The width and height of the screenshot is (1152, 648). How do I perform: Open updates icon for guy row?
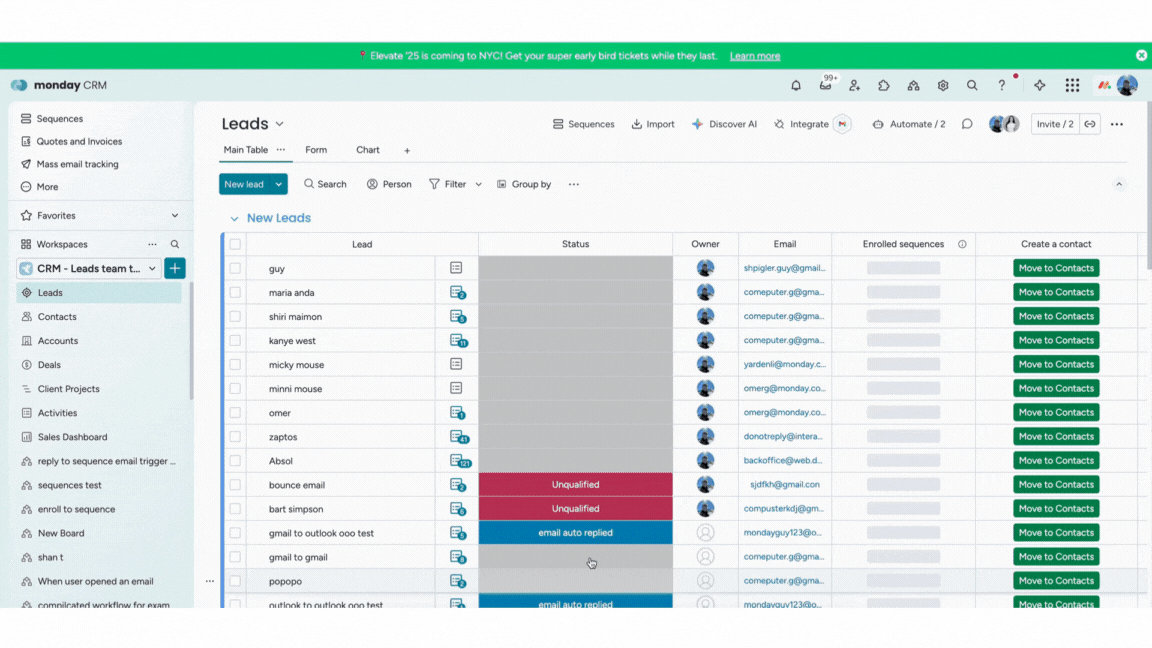pyautogui.click(x=456, y=268)
